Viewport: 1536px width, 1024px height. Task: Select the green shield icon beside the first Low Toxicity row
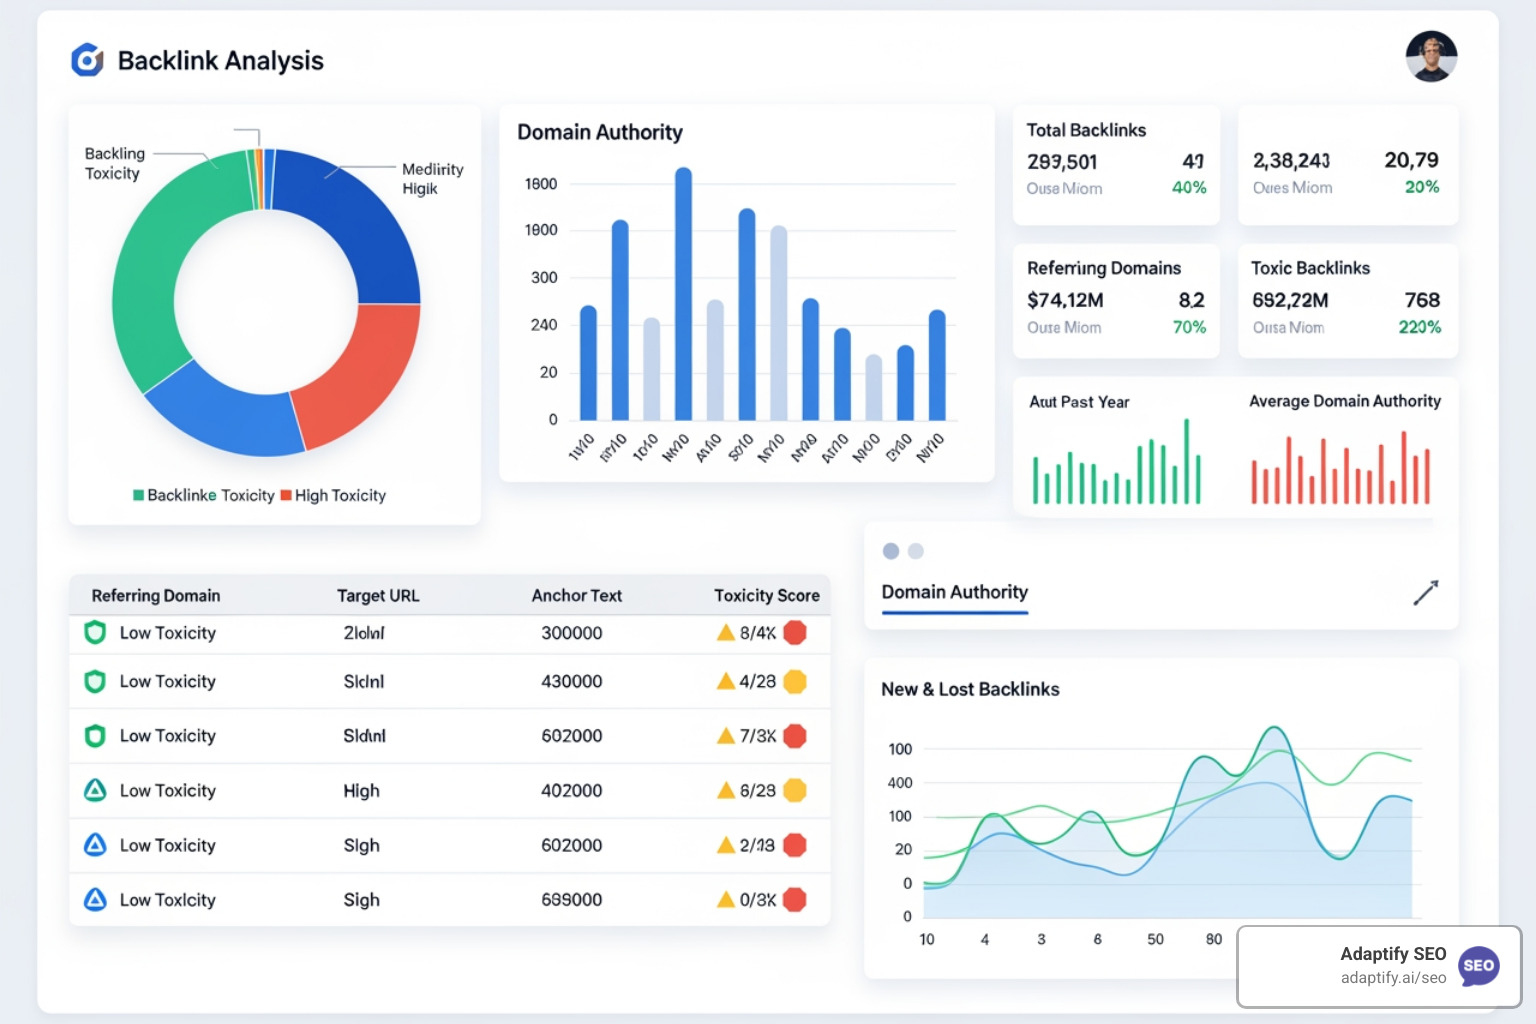[x=94, y=632]
